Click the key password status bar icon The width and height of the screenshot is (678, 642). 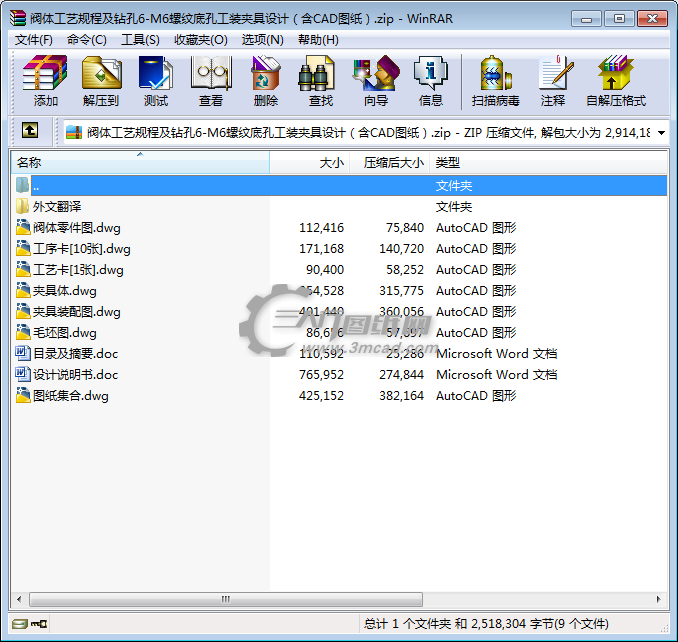39,624
